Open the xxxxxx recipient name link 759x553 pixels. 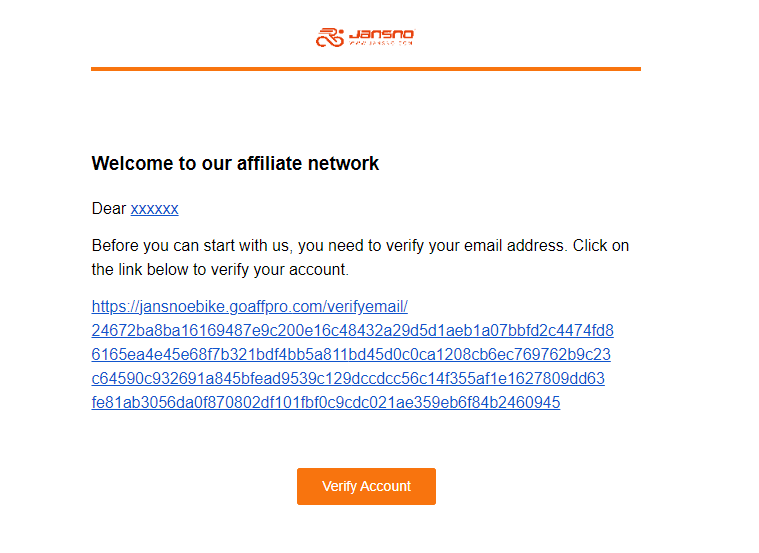[154, 209]
